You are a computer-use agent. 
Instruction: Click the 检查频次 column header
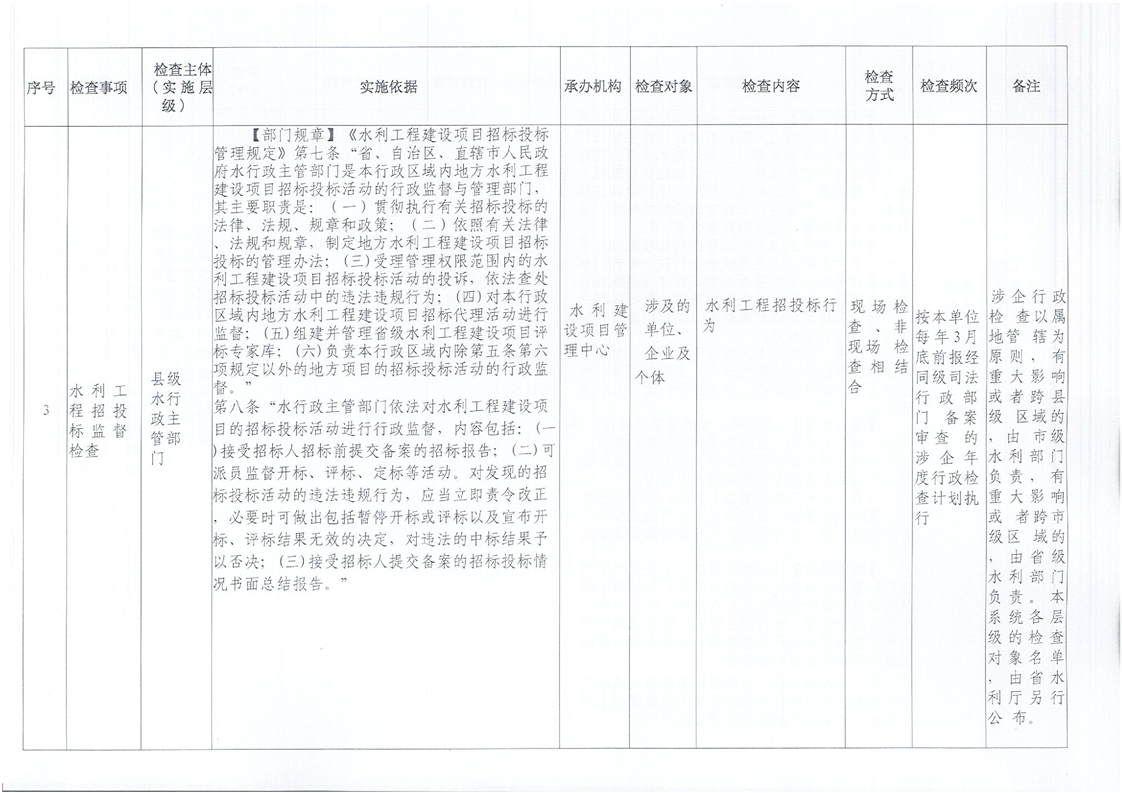[948, 87]
